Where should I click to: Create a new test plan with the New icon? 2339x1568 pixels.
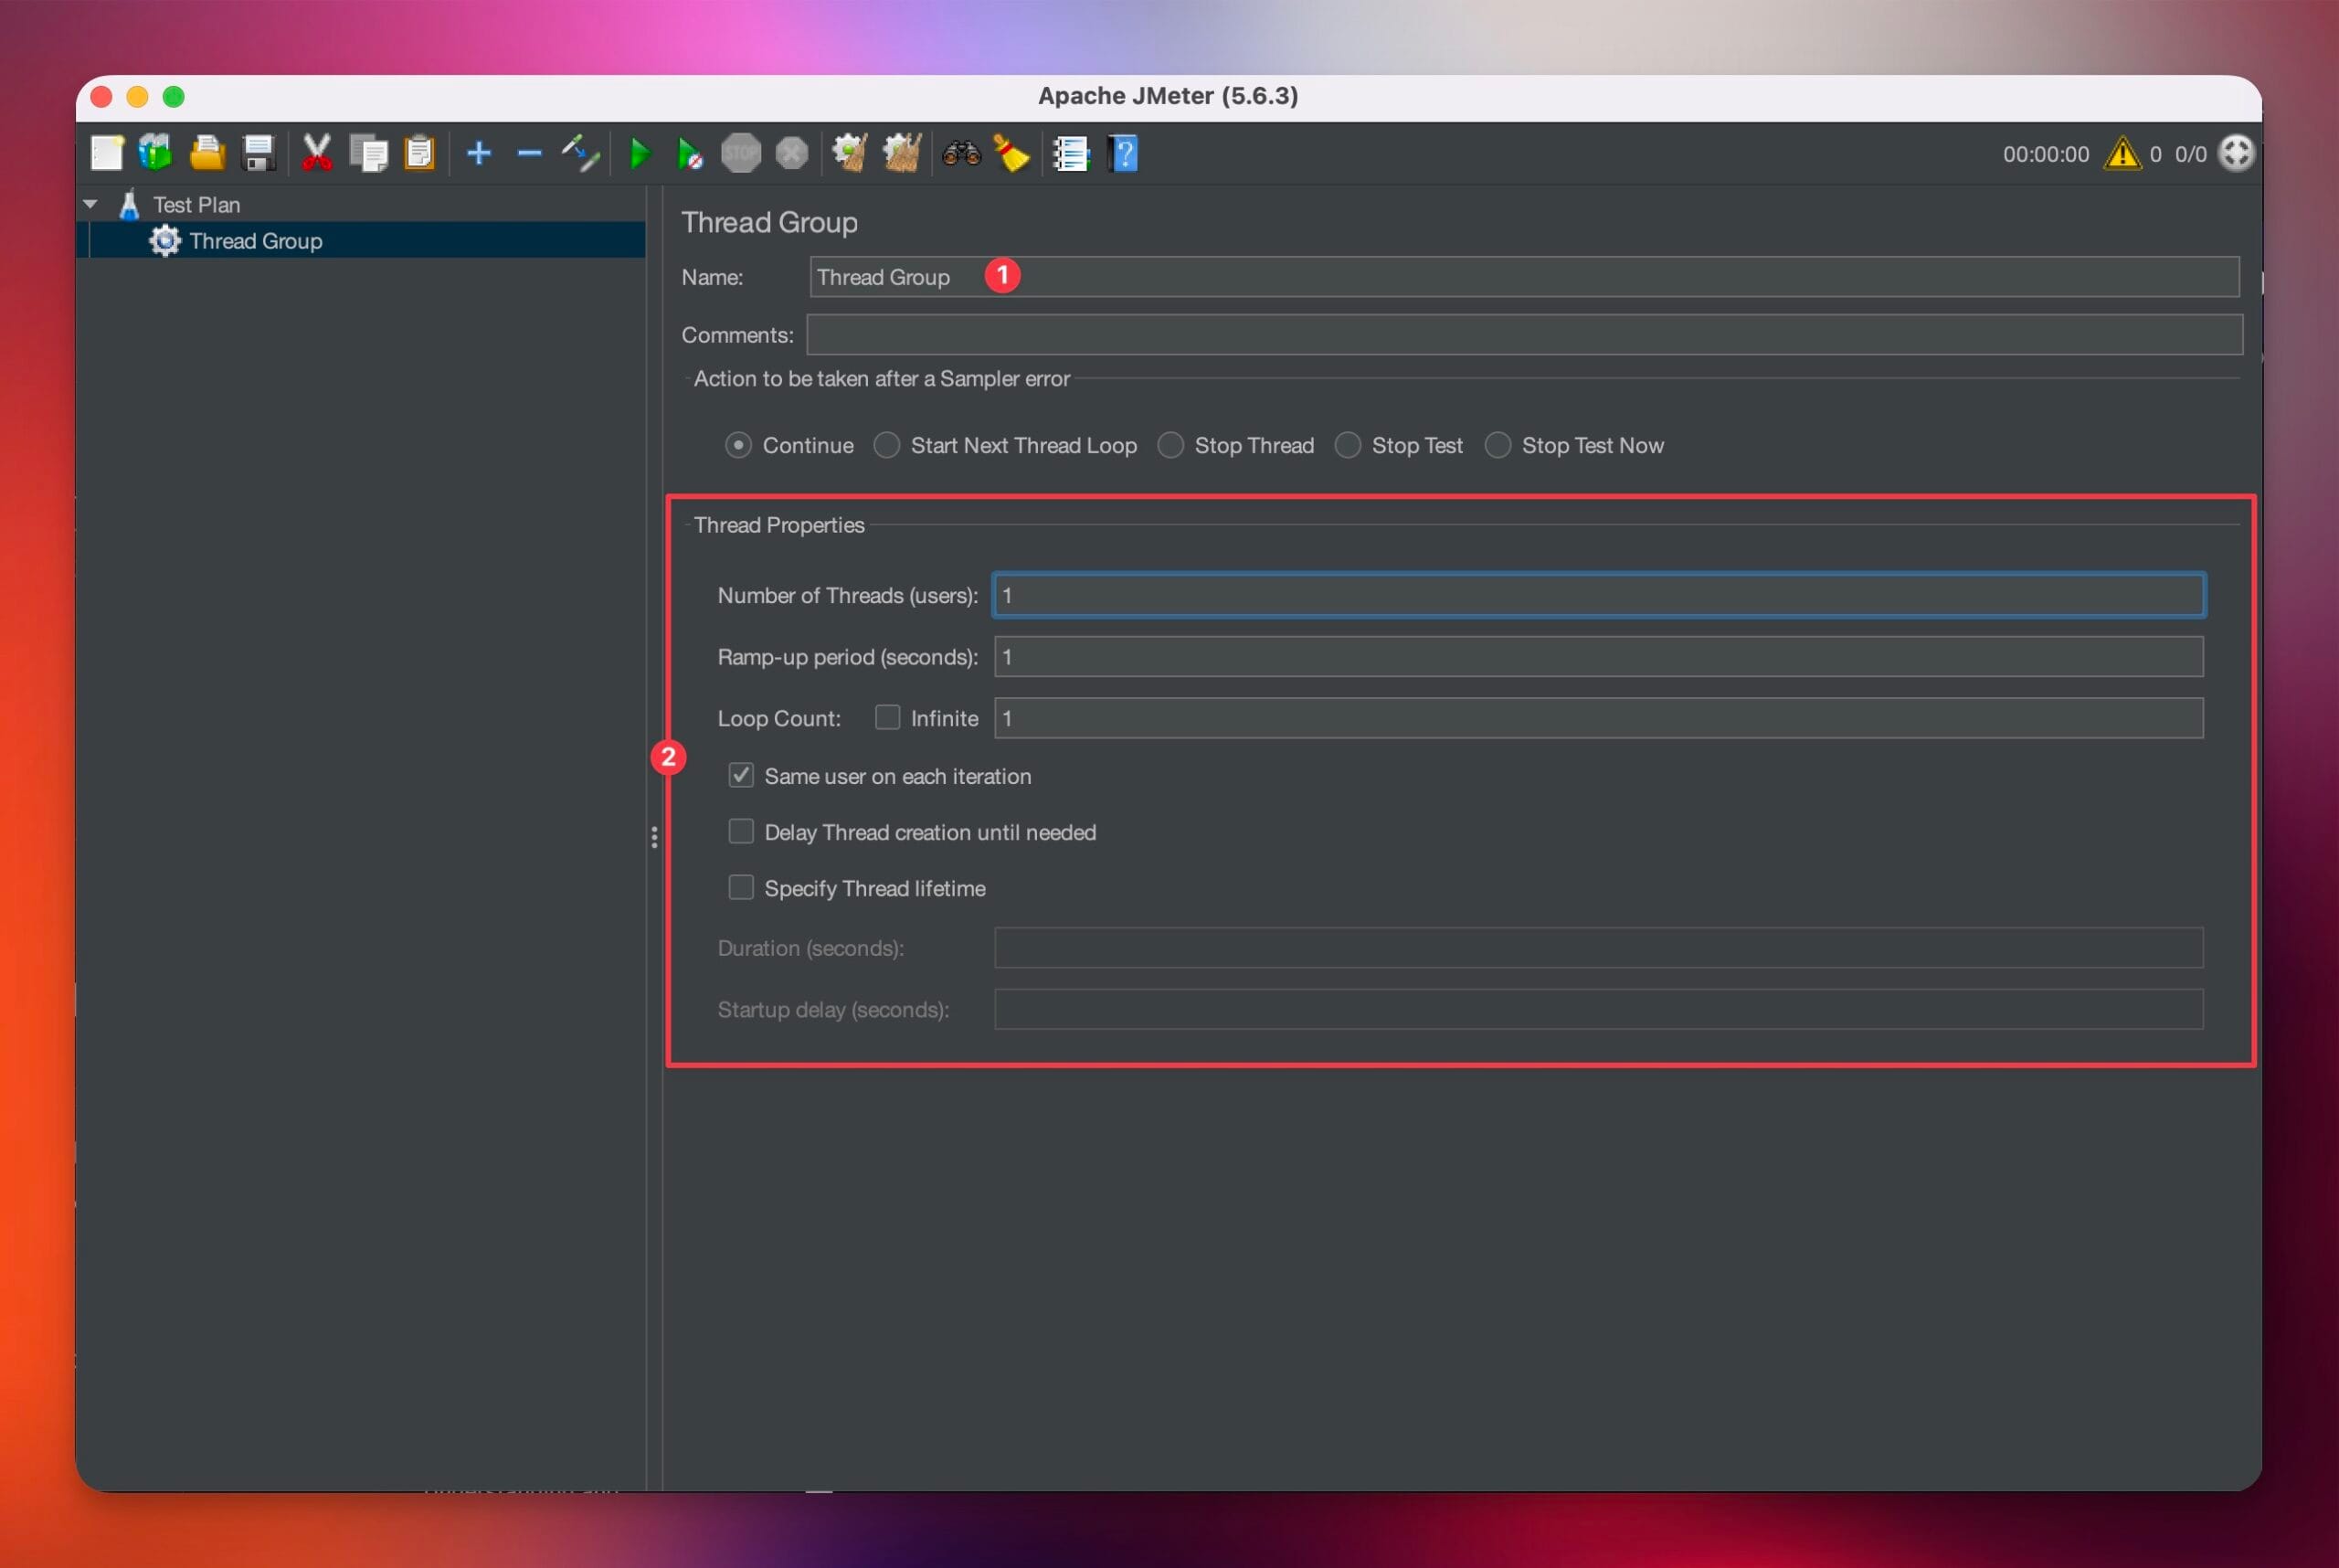pyautogui.click(x=106, y=154)
